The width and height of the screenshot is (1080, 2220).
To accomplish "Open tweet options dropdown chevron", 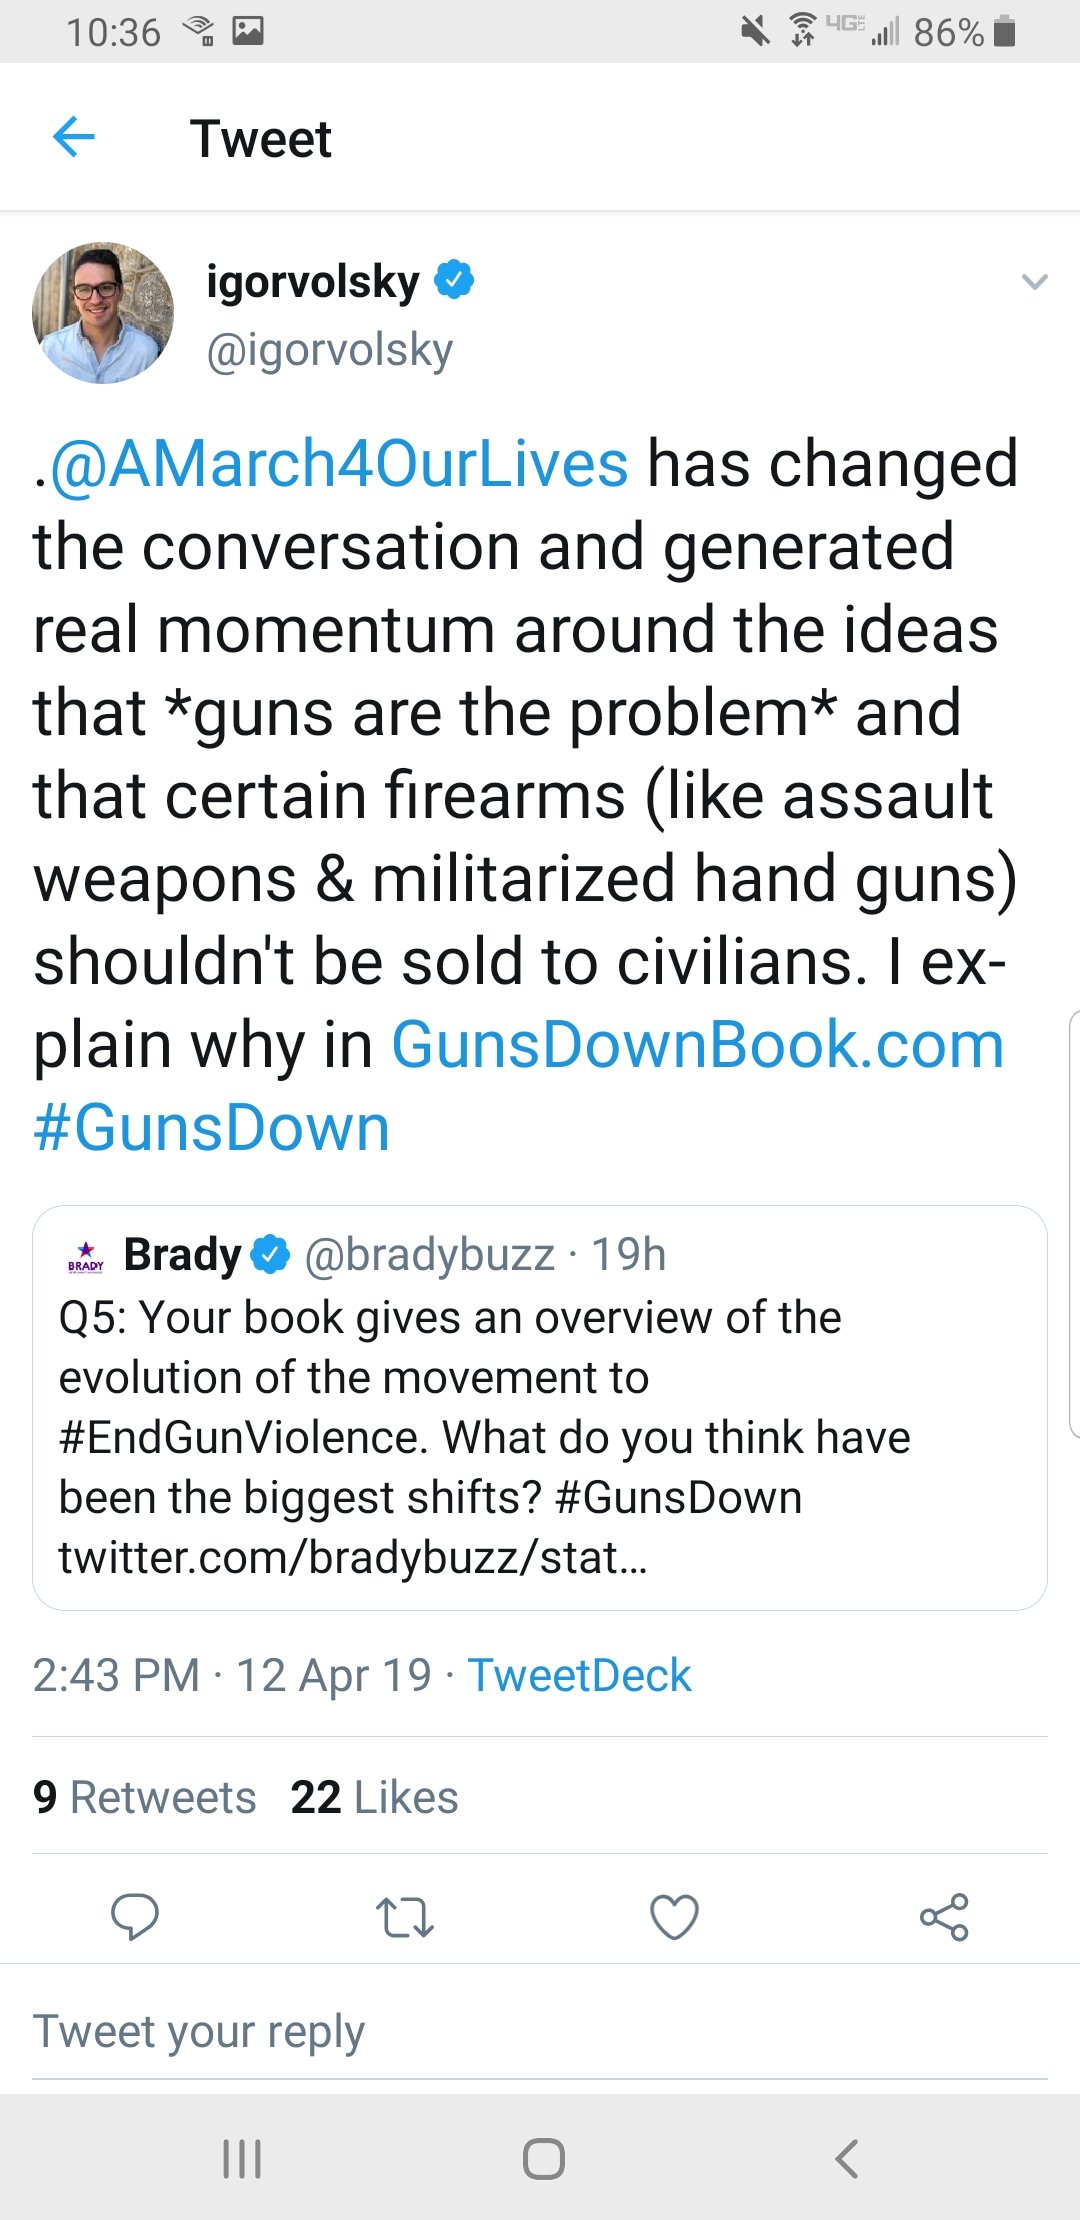I will click(x=1035, y=282).
